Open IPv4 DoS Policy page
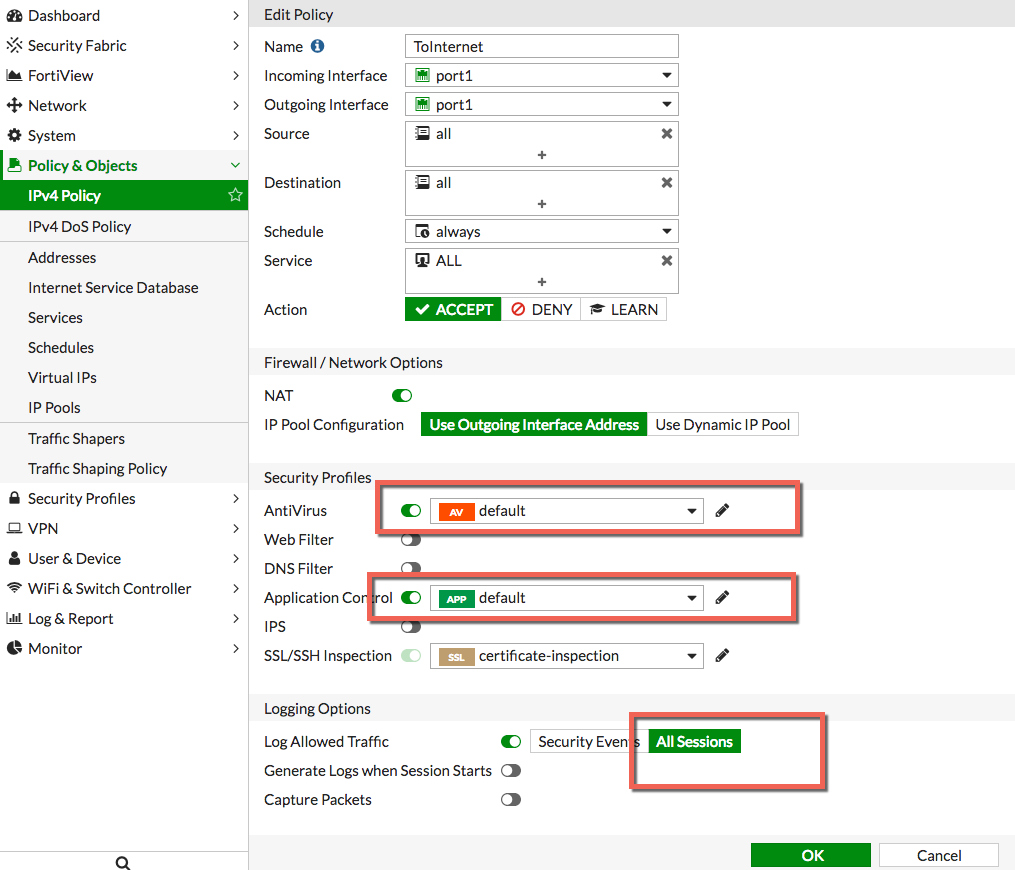 click(80, 226)
